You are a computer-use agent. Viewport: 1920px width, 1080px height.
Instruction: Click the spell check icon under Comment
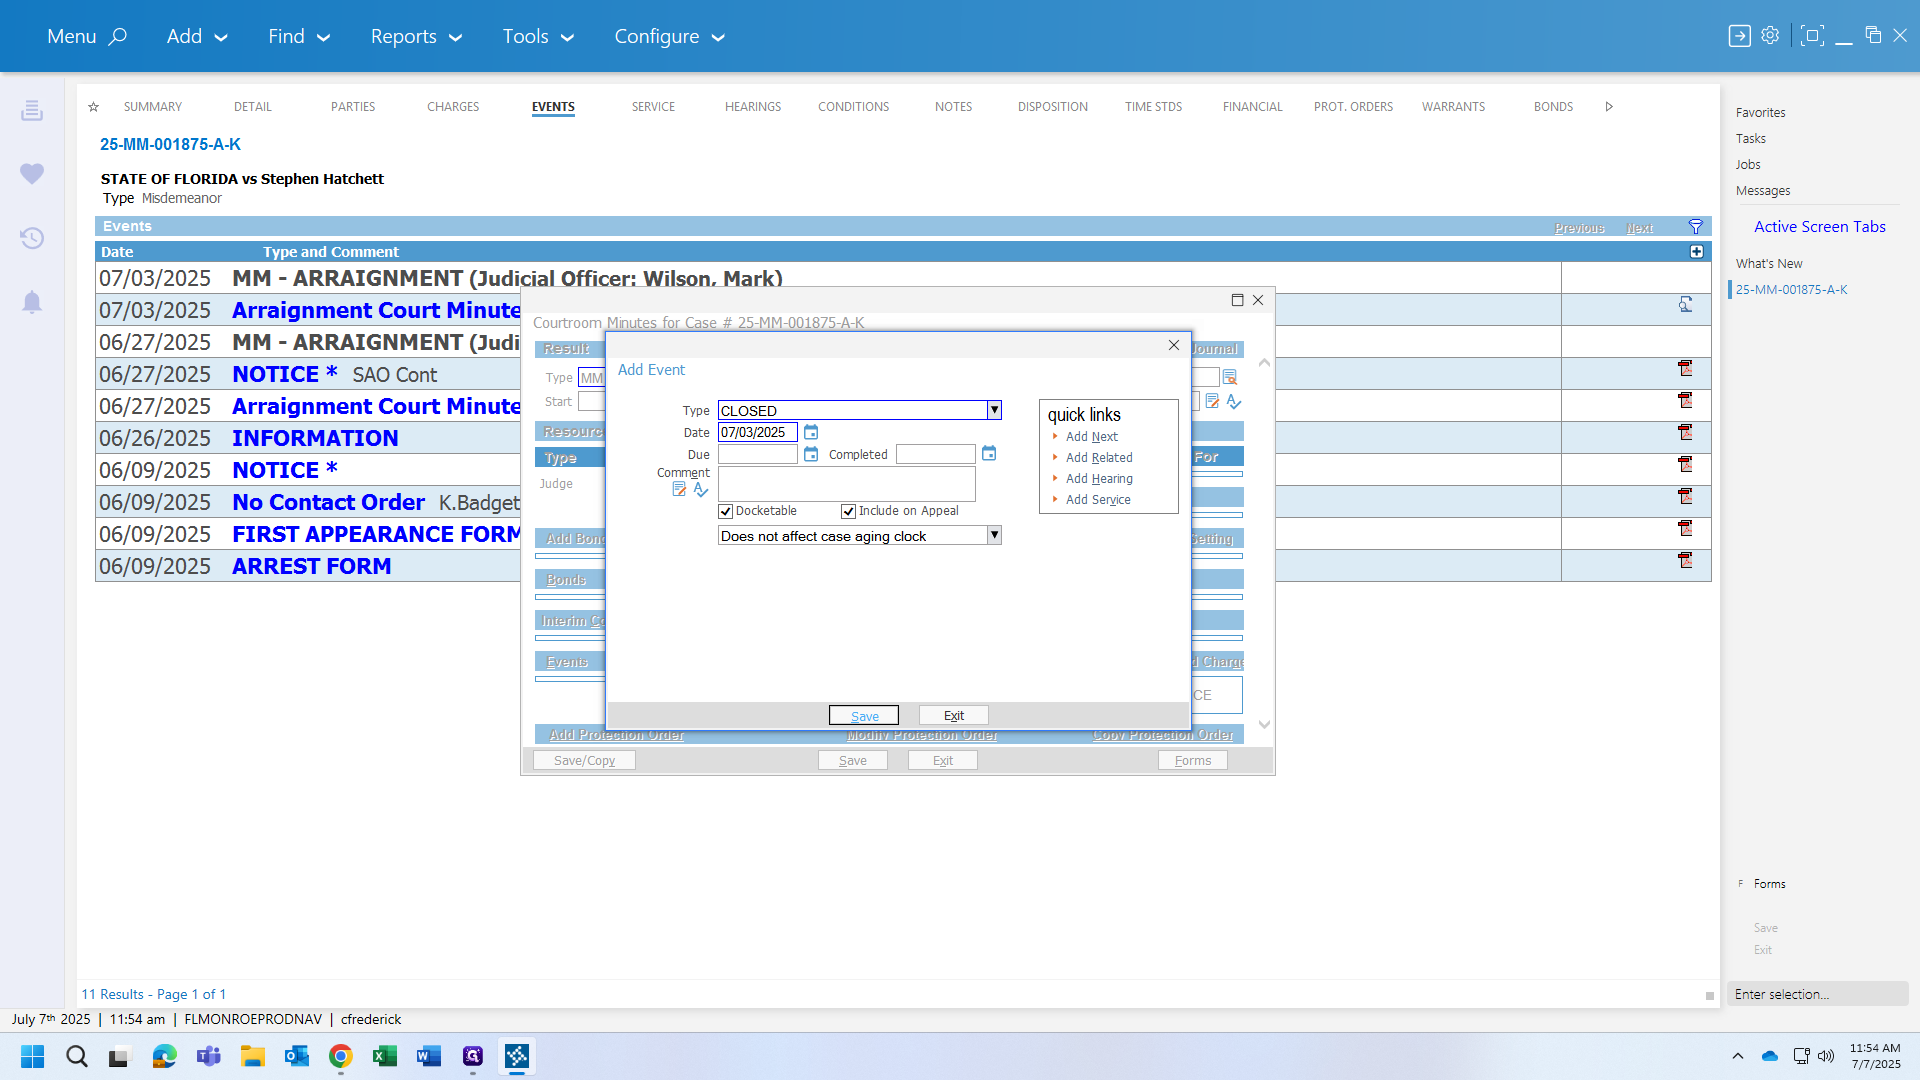(701, 489)
